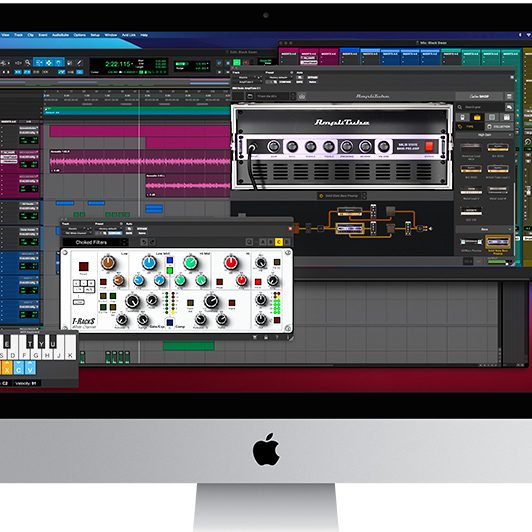532x532 pixels.
Task: Click the amp input jack
Action: [x=252, y=147]
